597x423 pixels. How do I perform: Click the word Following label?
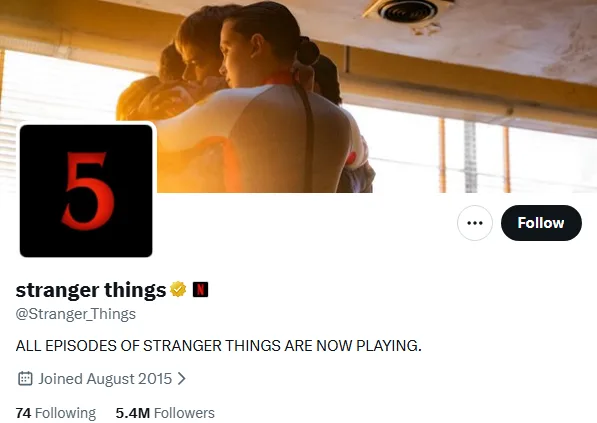(x=65, y=413)
